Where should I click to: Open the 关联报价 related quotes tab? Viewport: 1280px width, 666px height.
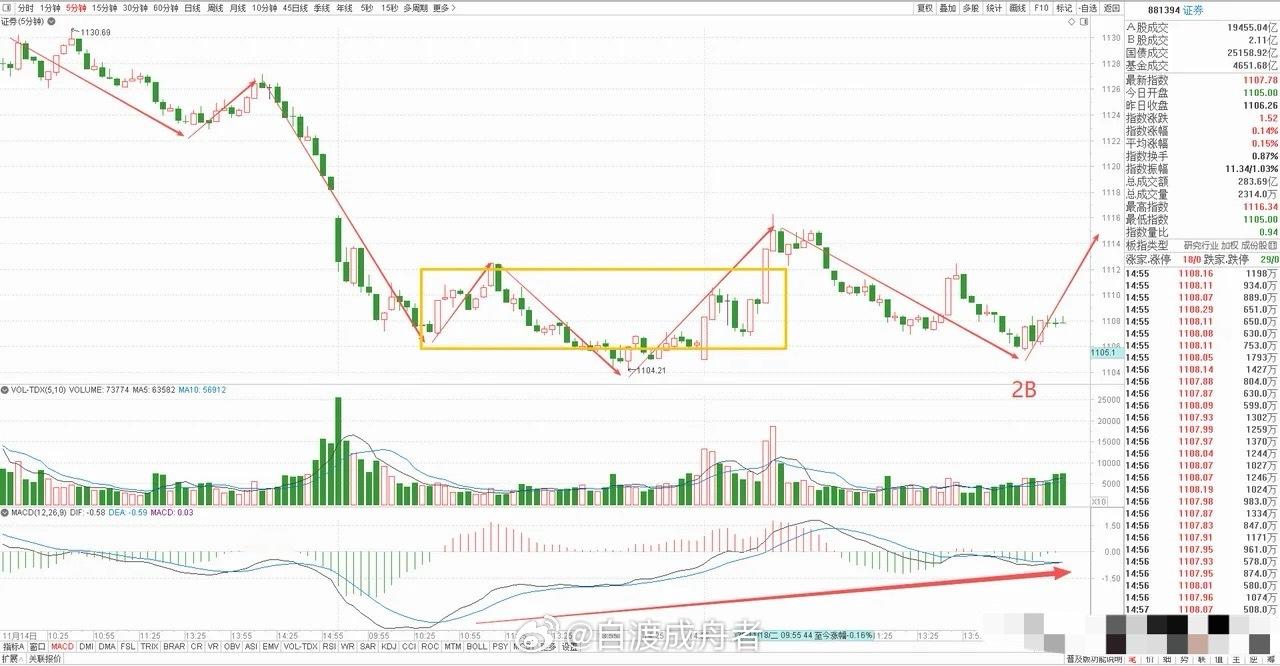pyautogui.click(x=45, y=658)
